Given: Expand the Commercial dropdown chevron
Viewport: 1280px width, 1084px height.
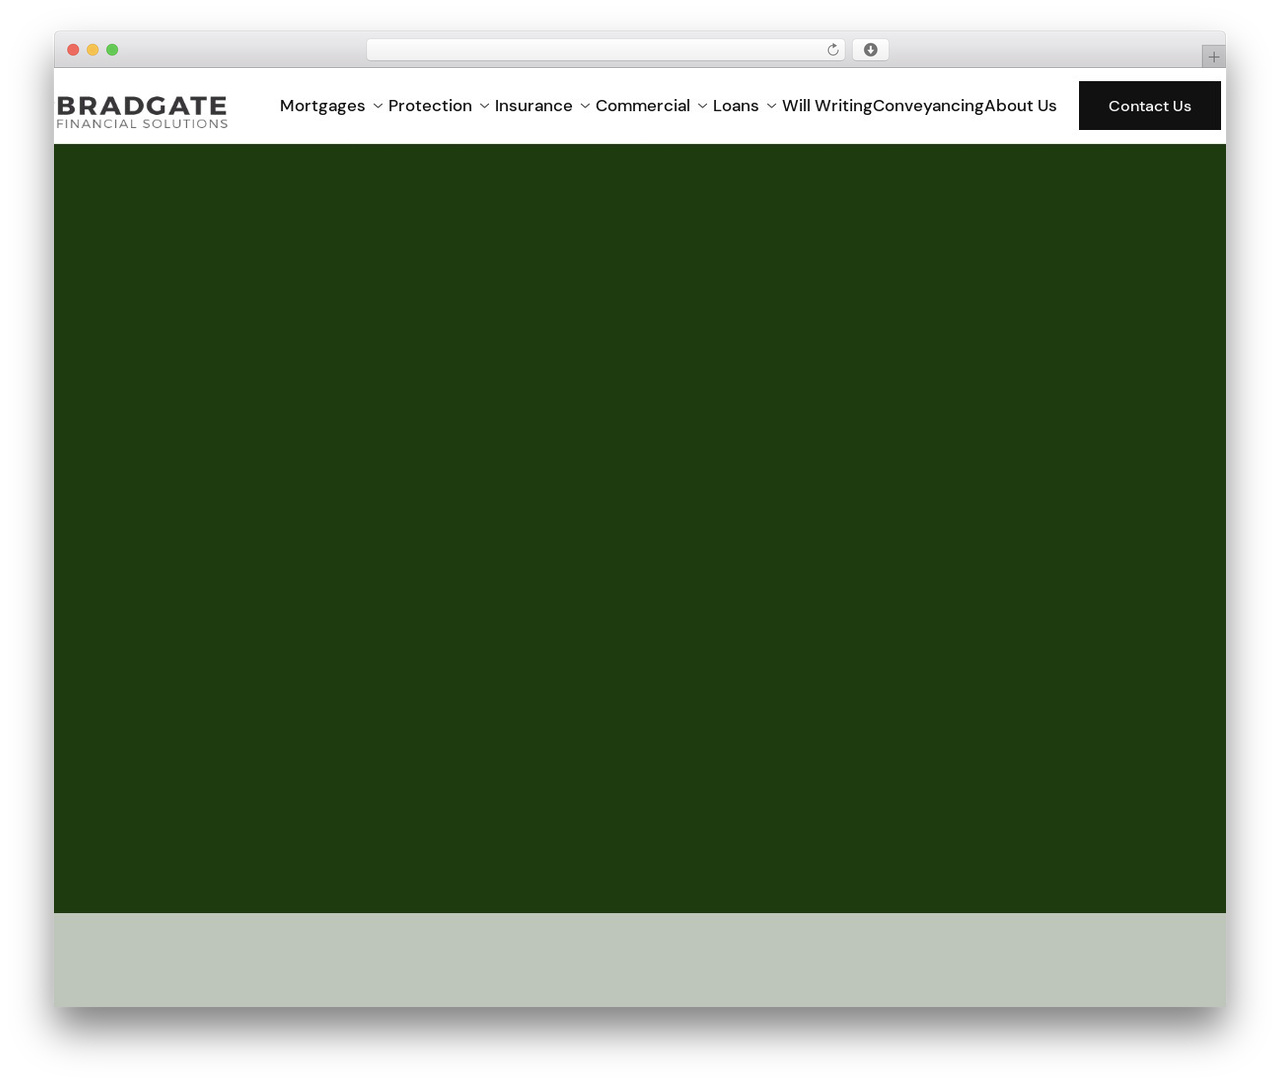Looking at the screenshot, I should [x=702, y=106].
